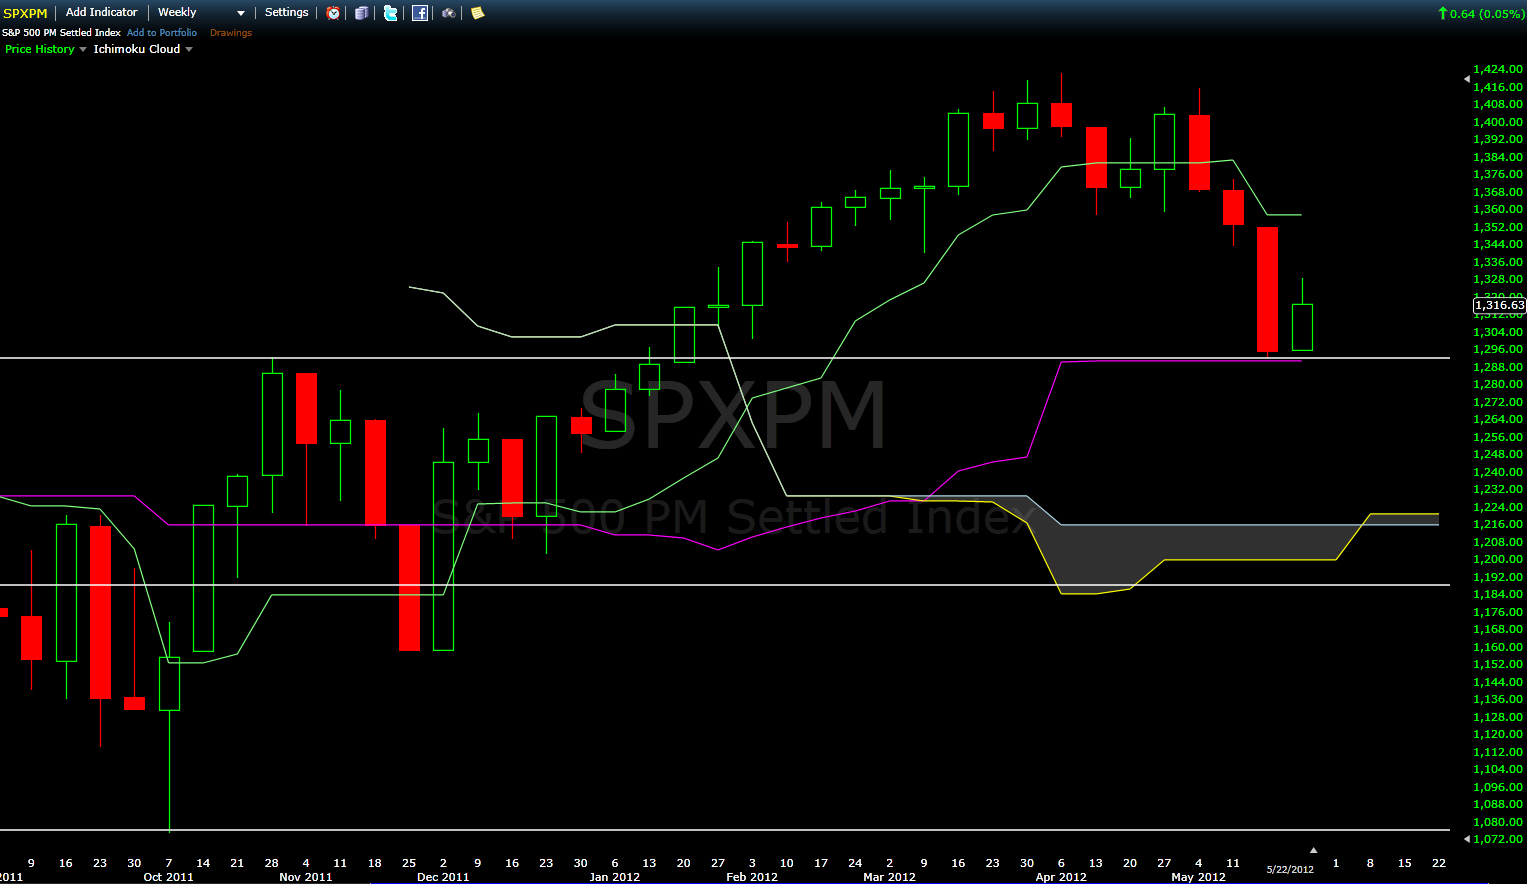Open the yellow sticky note icon

click(478, 13)
